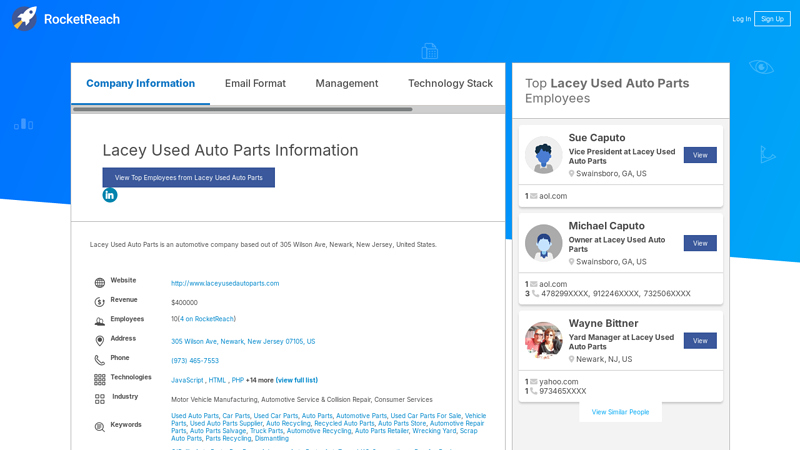This screenshot has width=800, height=450.
Task: Click the people icon beside Employees
Action: click(99, 321)
